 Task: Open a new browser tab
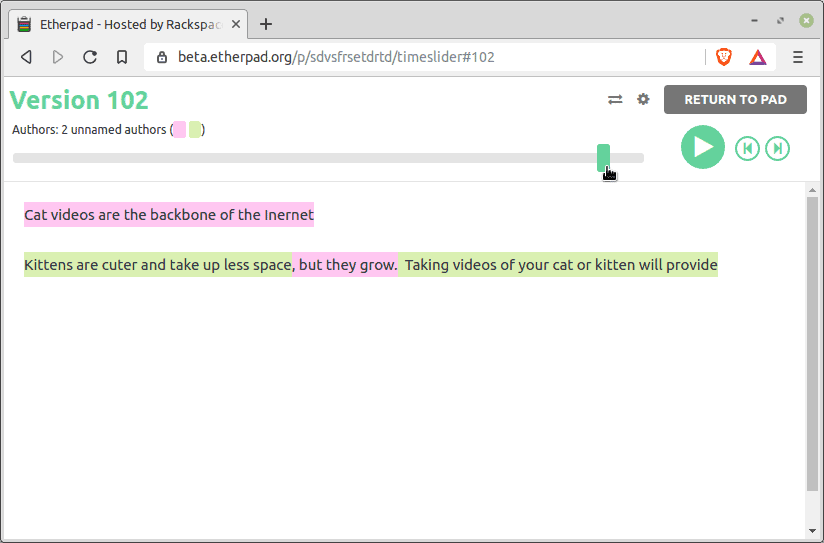pos(266,24)
